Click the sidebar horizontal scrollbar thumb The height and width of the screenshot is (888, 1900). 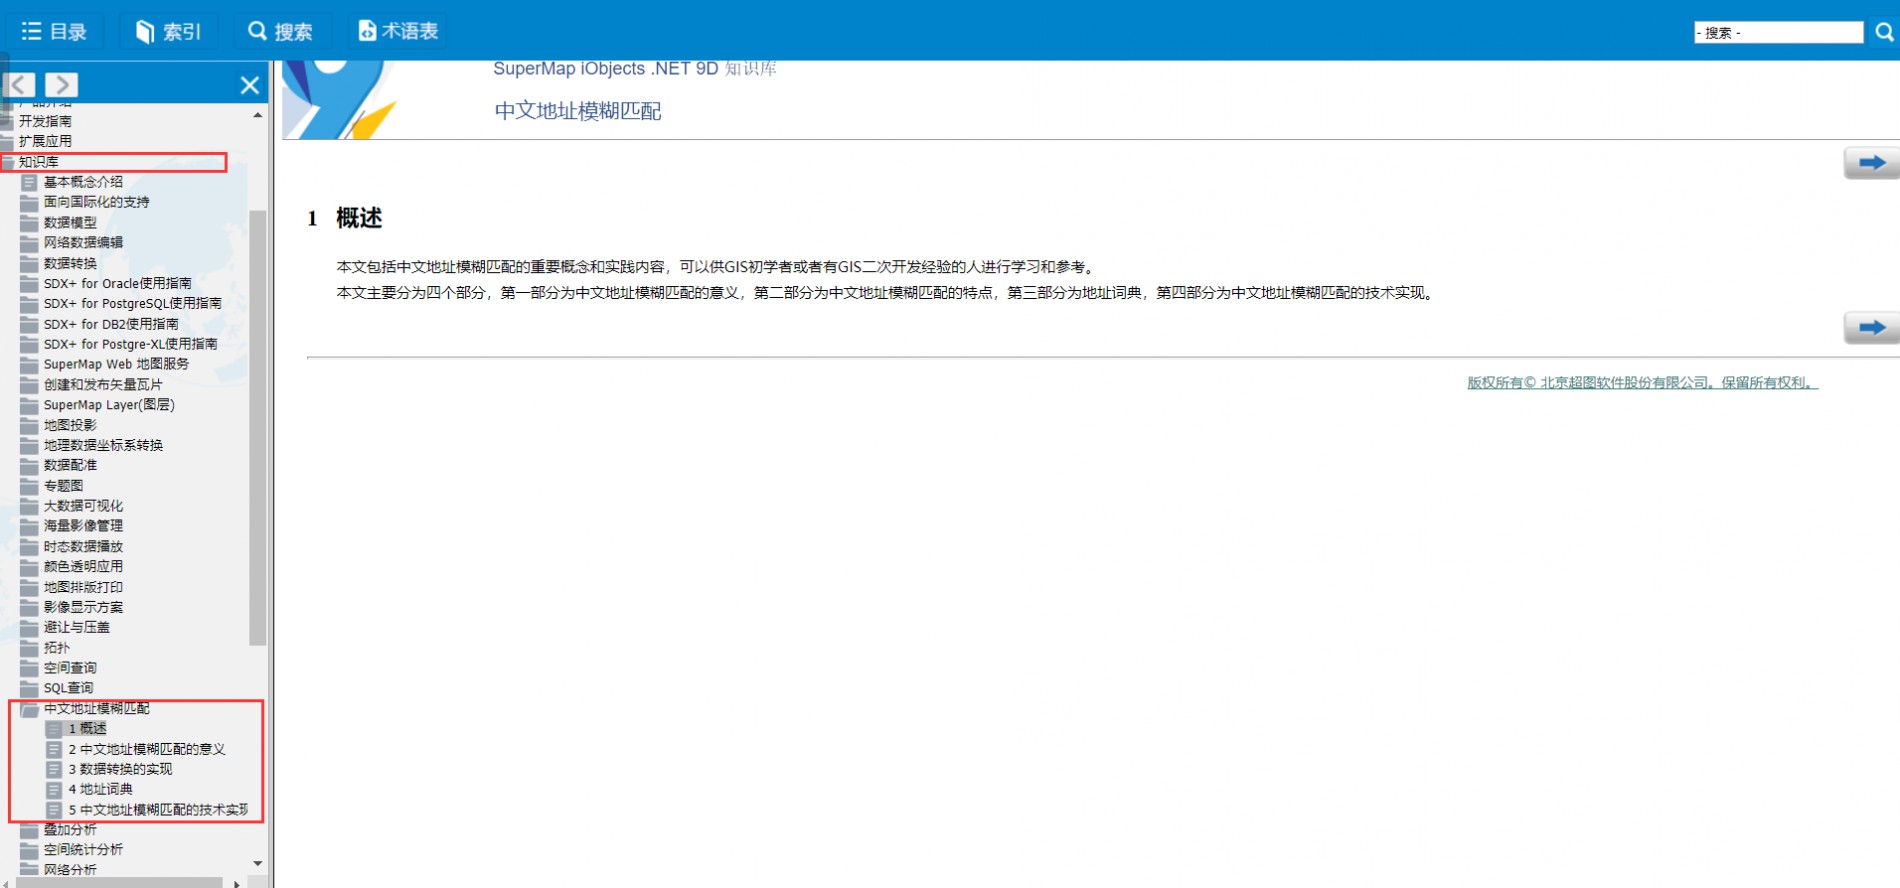tap(118, 883)
